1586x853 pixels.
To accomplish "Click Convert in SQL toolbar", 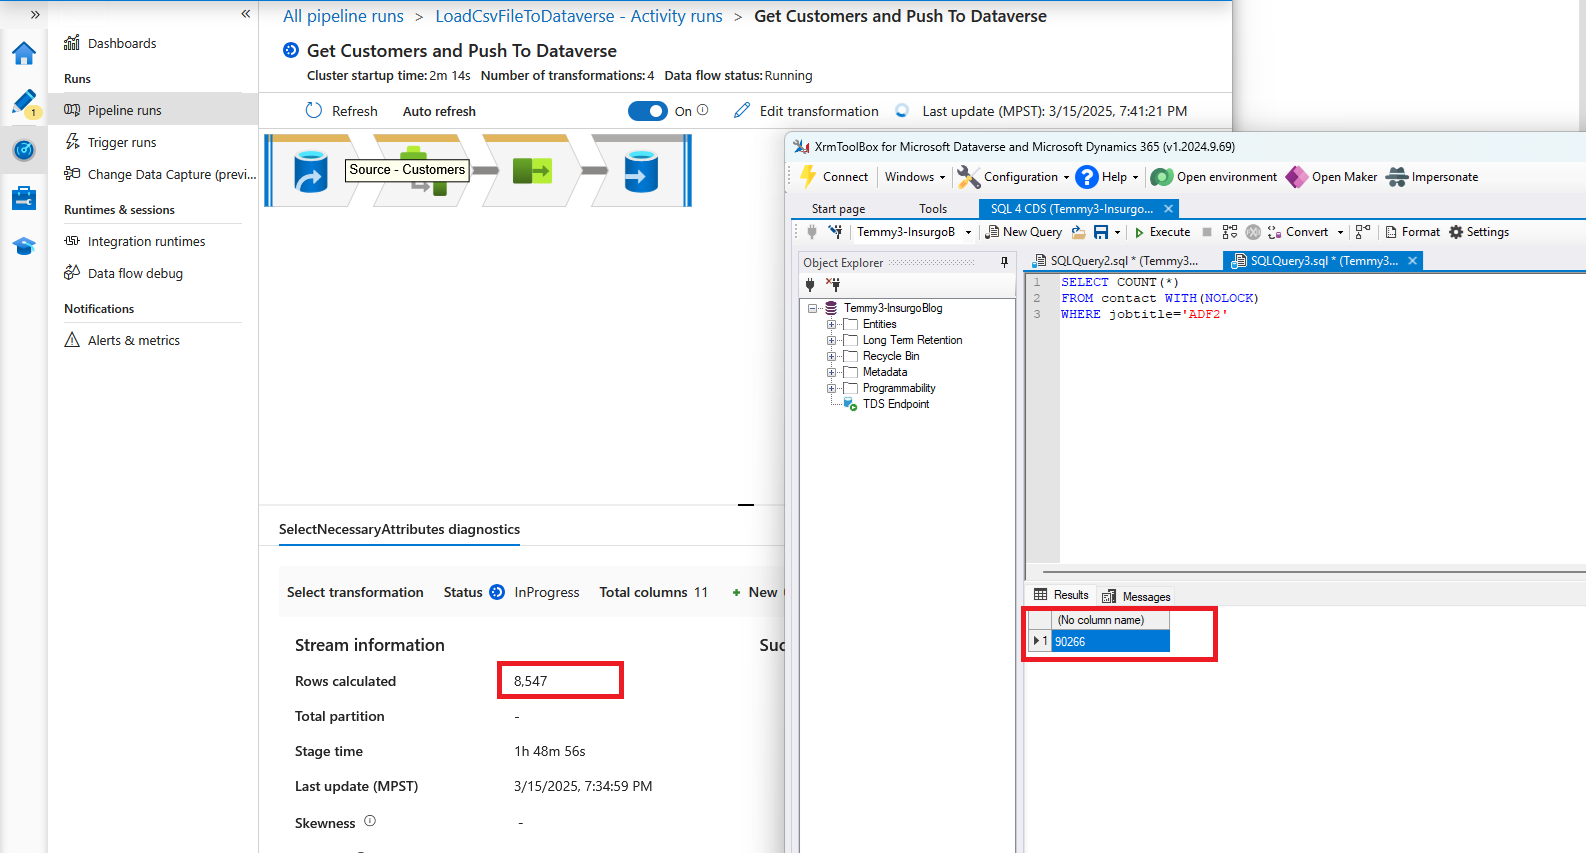I will pyautogui.click(x=1298, y=232).
